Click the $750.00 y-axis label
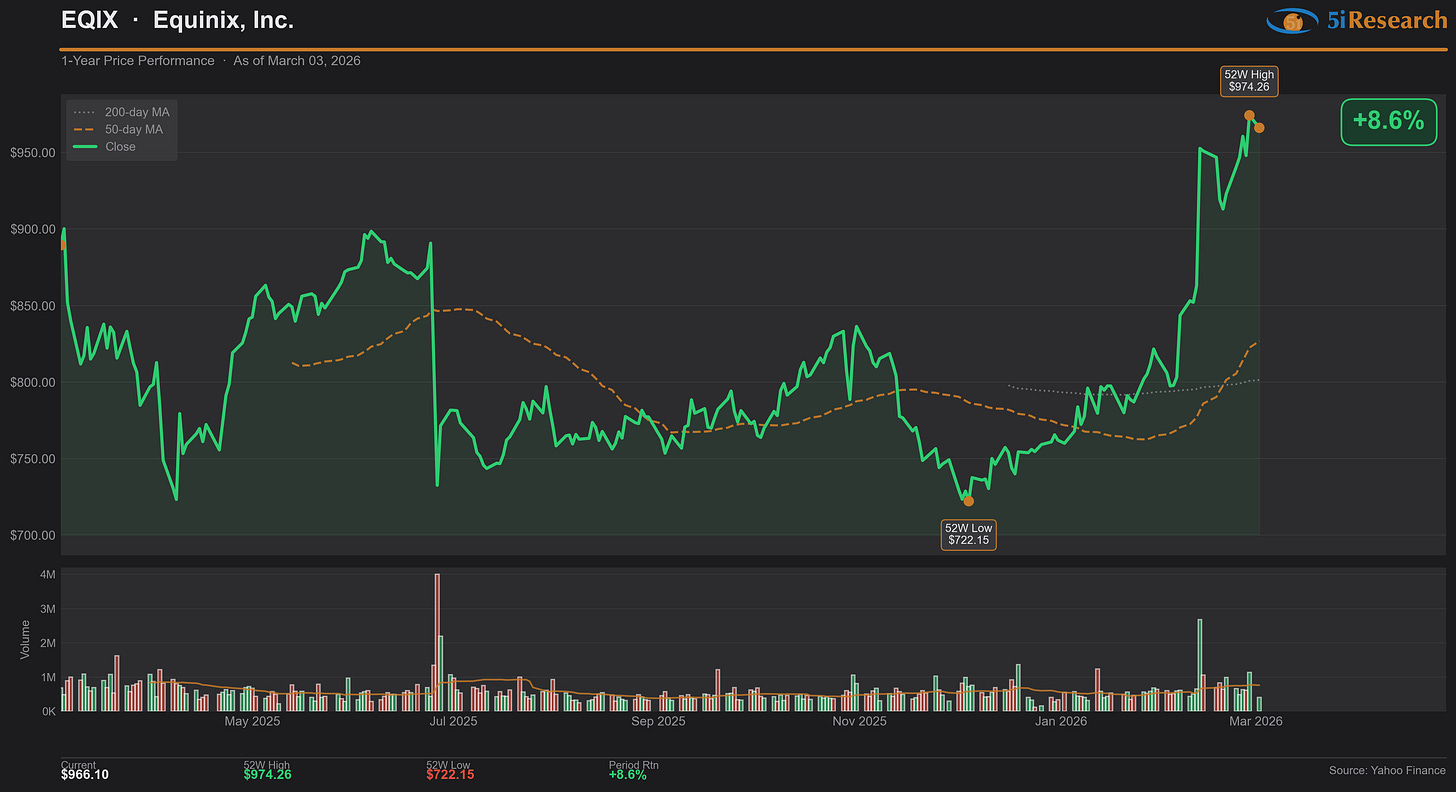 click(x=32, y=459)
